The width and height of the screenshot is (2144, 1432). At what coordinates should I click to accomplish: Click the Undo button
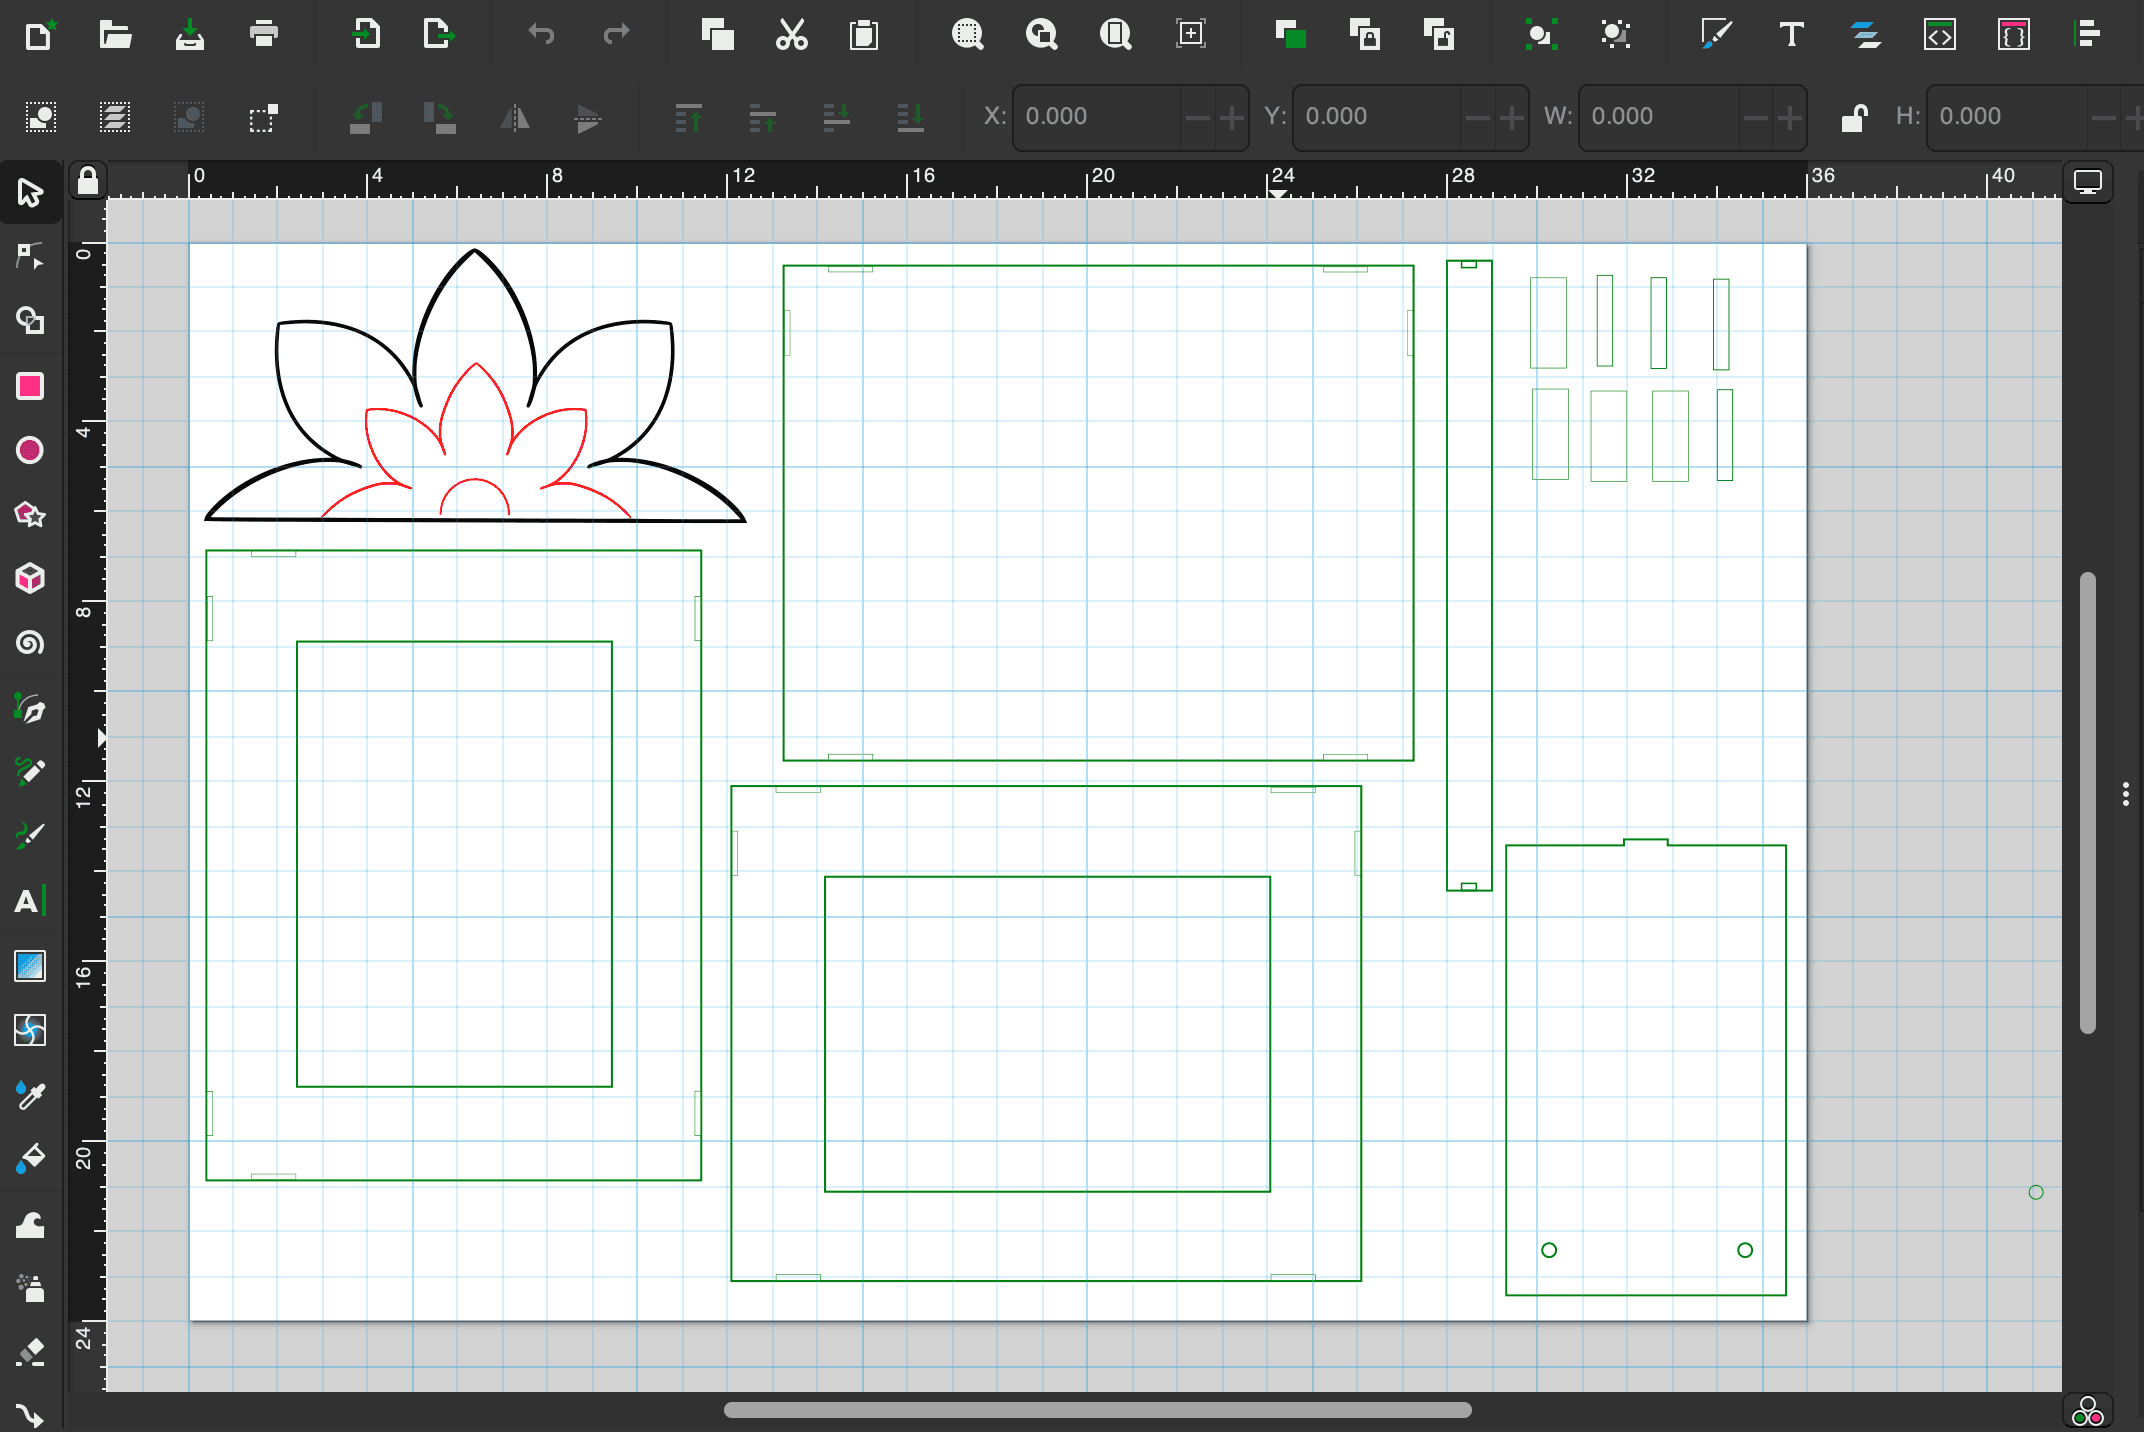click(541, 35)
